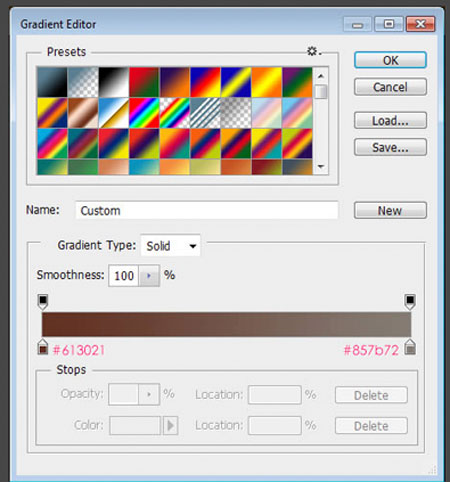Viewport: 450px width, 482px height.
Task: Click the Cancel button
Action: [x=390, y=87]
